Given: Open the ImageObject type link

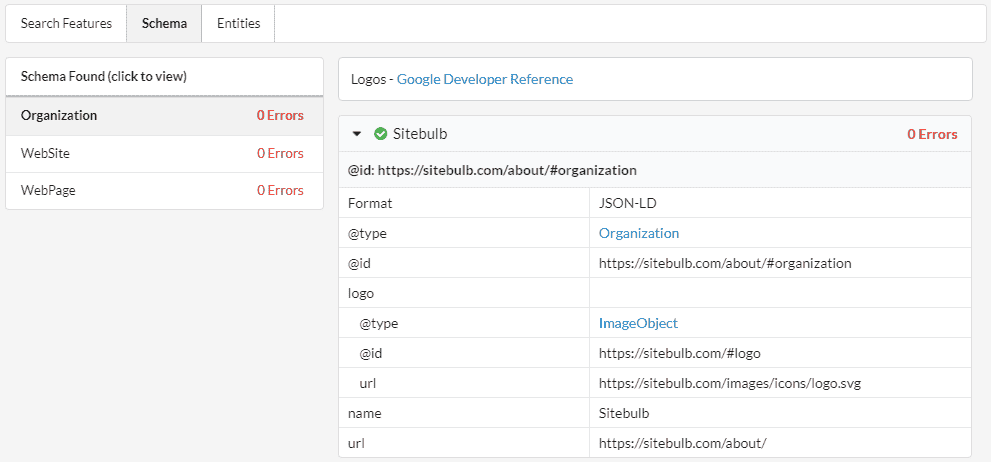Looking at the screenshot, I should (638, 323).
